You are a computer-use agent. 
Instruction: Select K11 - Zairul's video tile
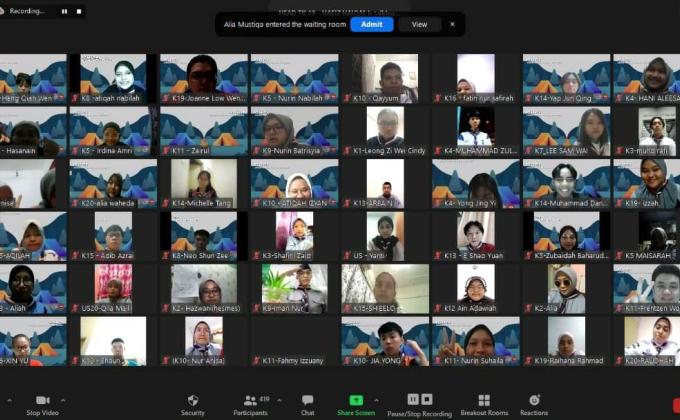[203, 131]
